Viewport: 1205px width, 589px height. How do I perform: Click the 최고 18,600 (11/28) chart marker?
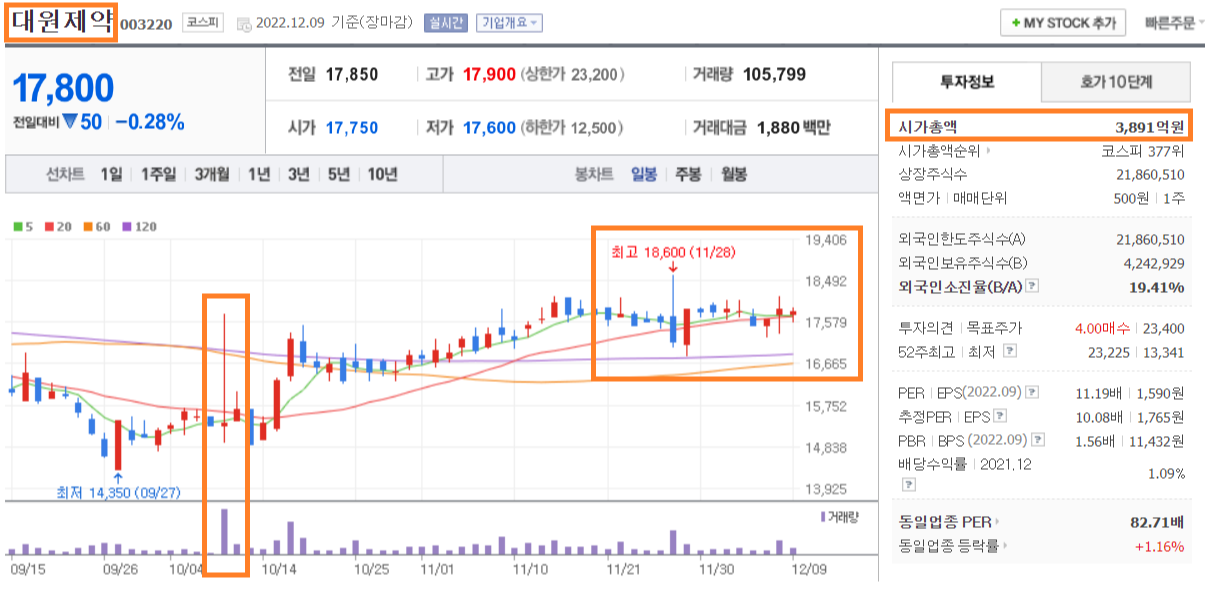(673, 254)
